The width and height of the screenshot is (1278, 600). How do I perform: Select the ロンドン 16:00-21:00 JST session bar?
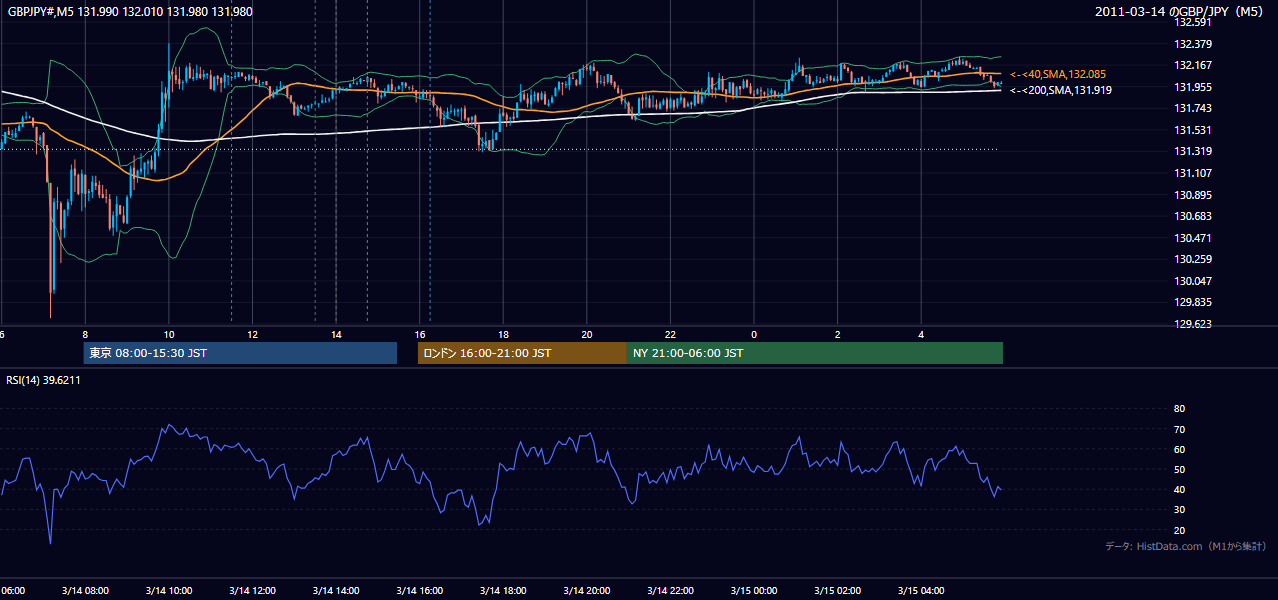522,353
